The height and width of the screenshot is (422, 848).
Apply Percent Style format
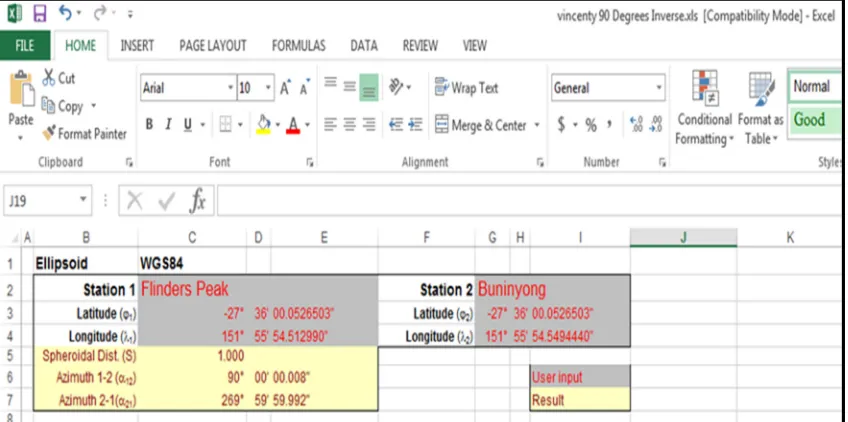(591, 126)
